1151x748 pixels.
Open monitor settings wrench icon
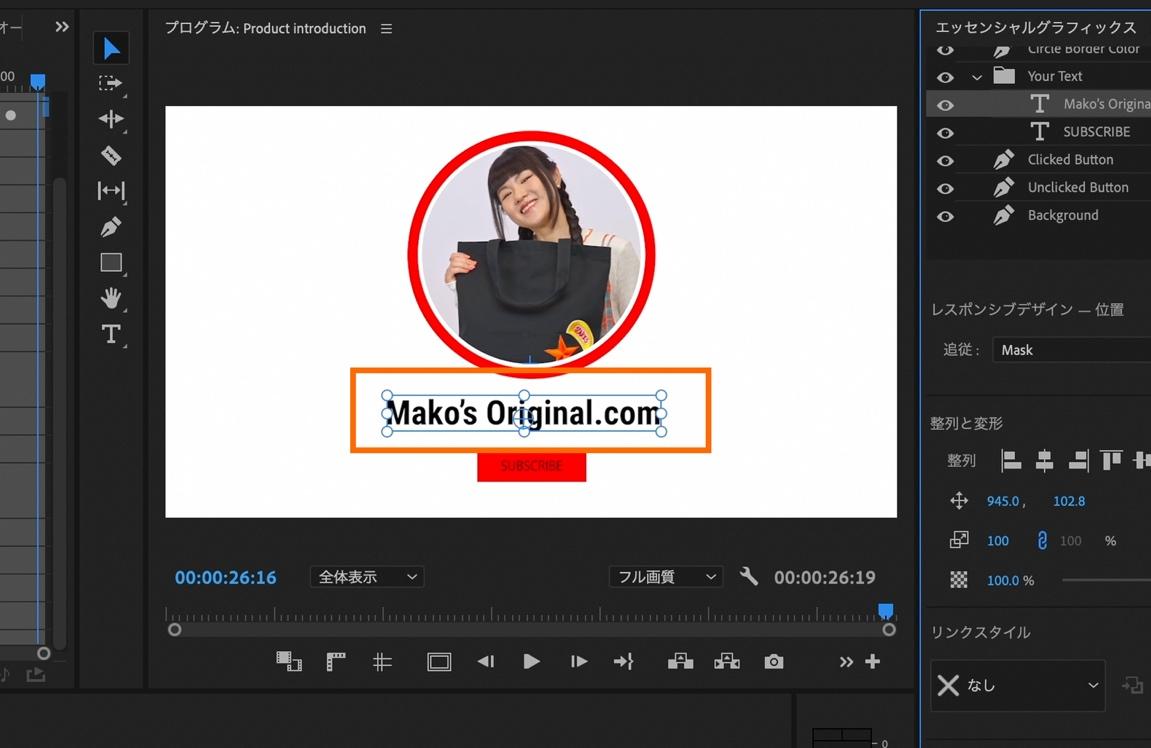749,576
